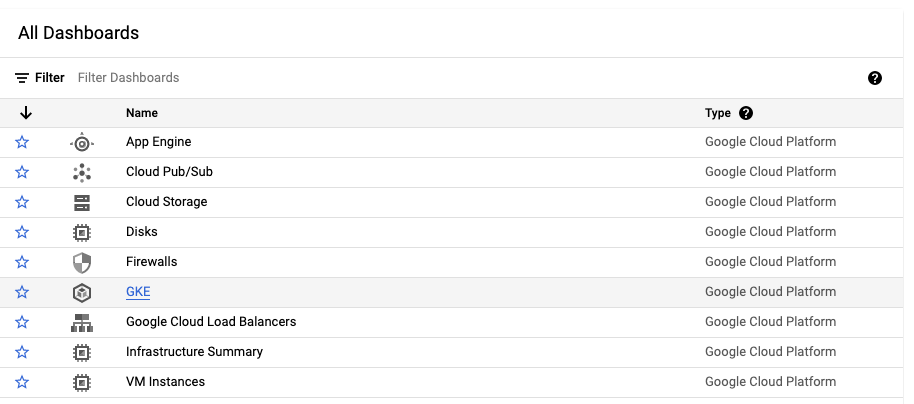
Task: Star the VM Instances dashboard
Action: pyautogui.click(x=22, y=382)
